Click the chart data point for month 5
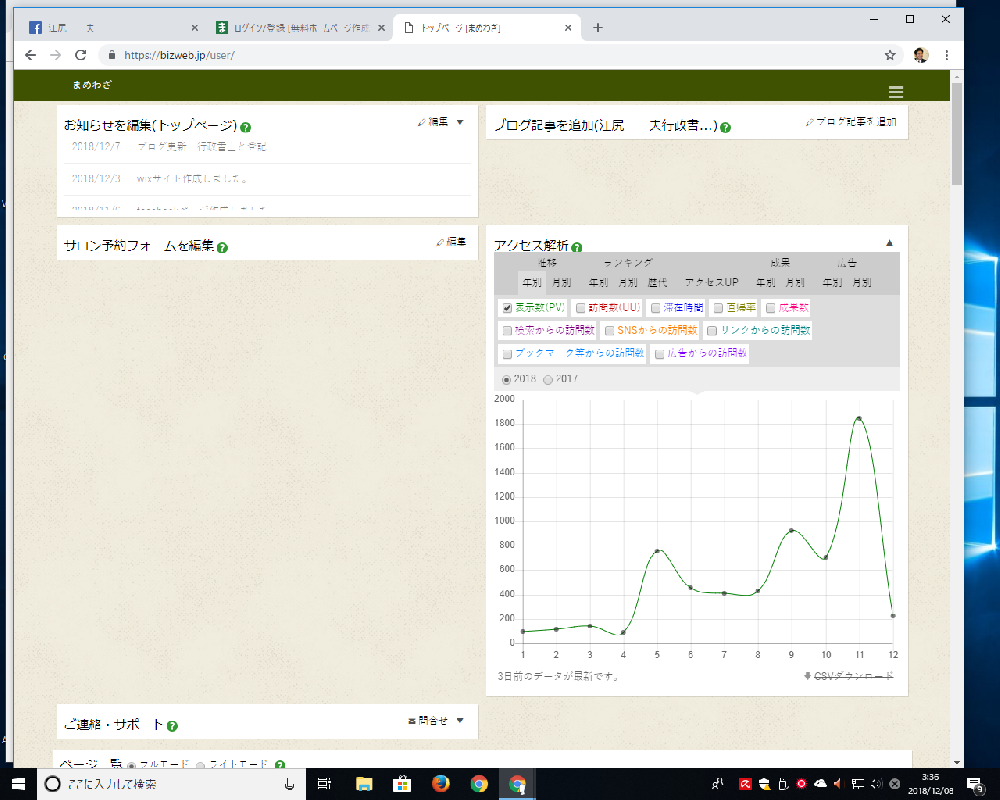Image resolution: width=1000 pixels, height=800 pixels. (x=657, y=551)
